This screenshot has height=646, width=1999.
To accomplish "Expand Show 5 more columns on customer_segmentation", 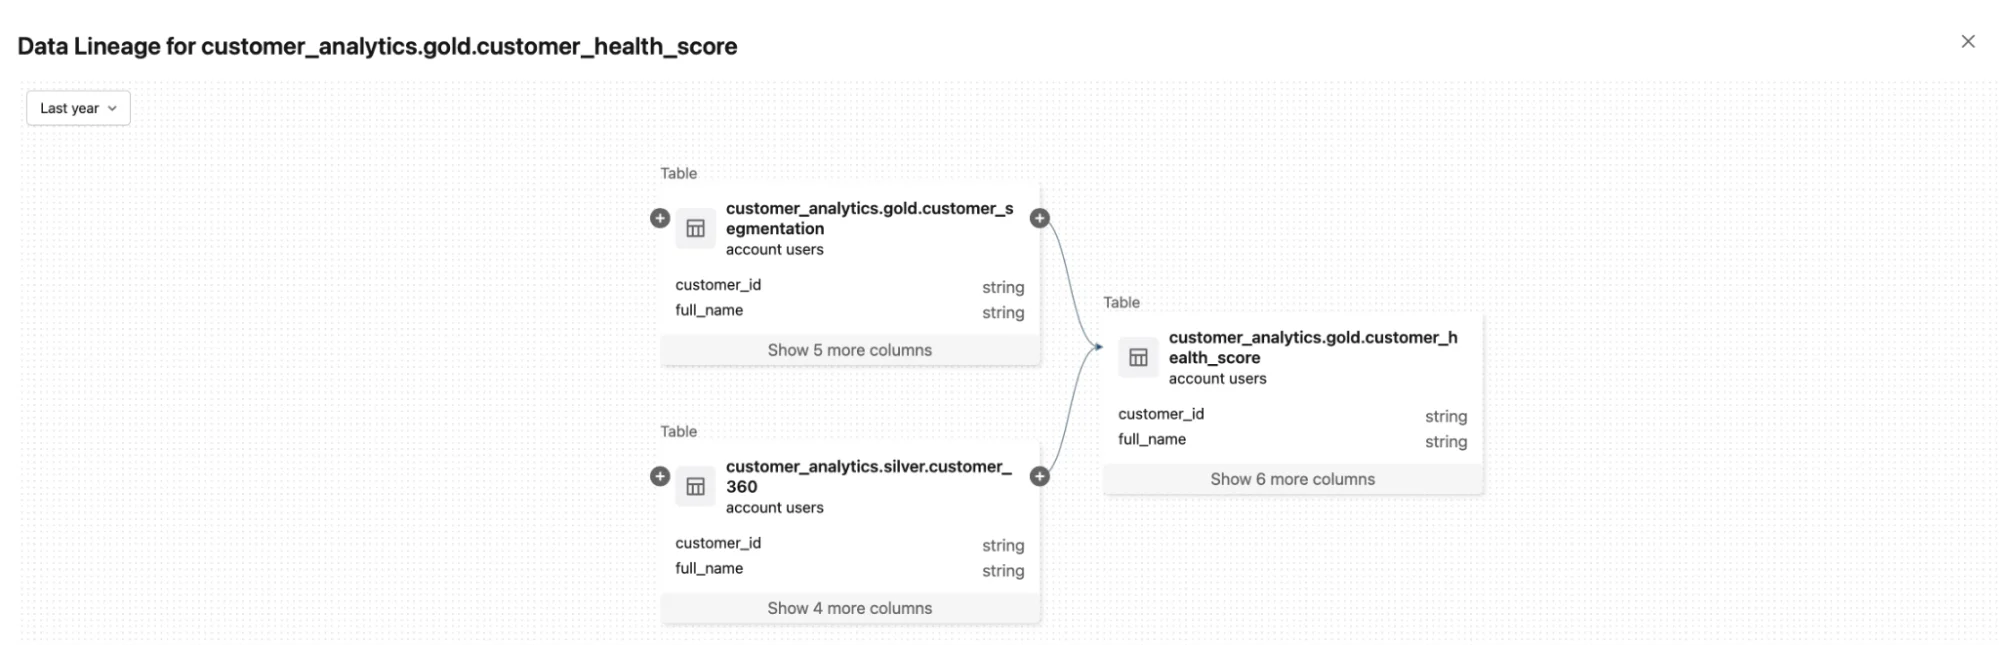I will (x=849, y=349).
